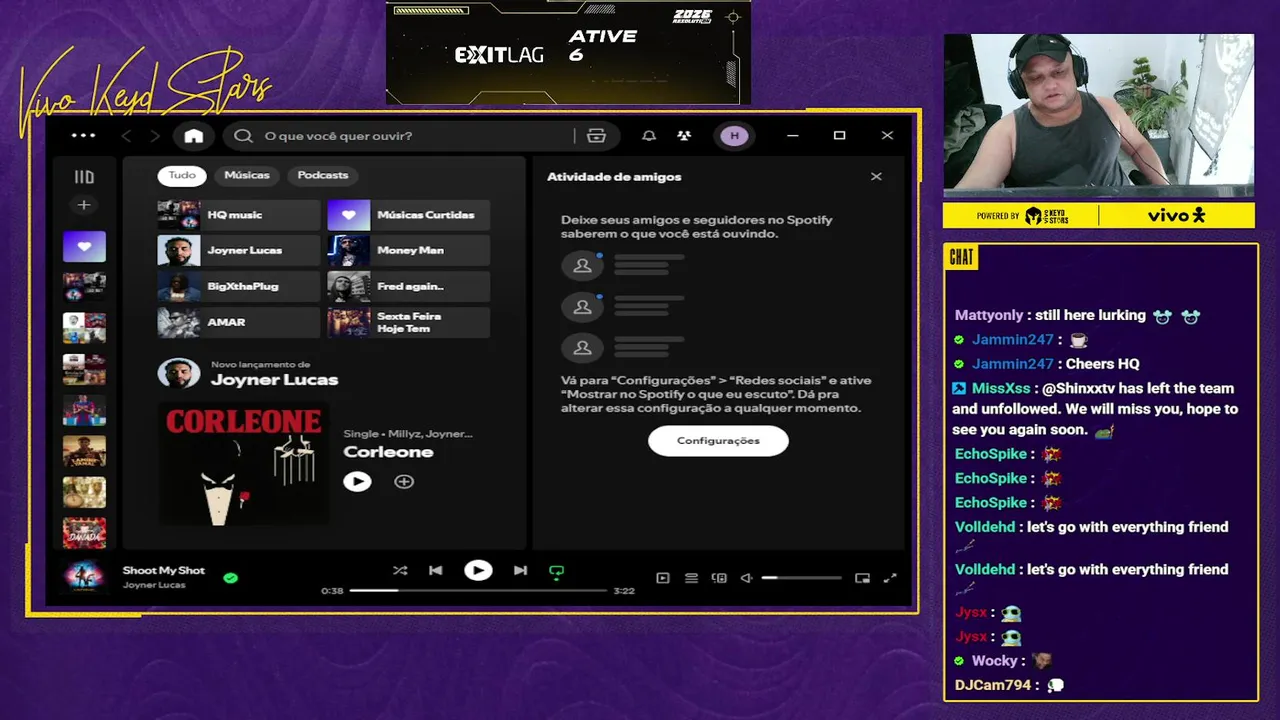This screenshot has height=720, width=1280.
Task: Open the Shoot My Shot track title
Action: tap(164, 570)
